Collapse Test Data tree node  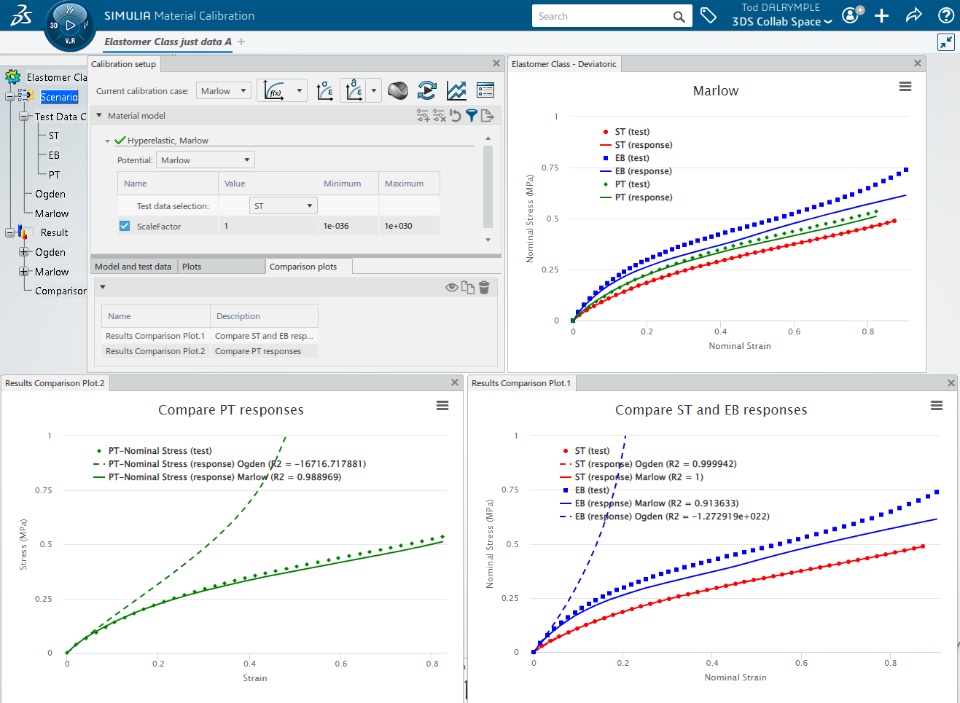coord(24,116)
